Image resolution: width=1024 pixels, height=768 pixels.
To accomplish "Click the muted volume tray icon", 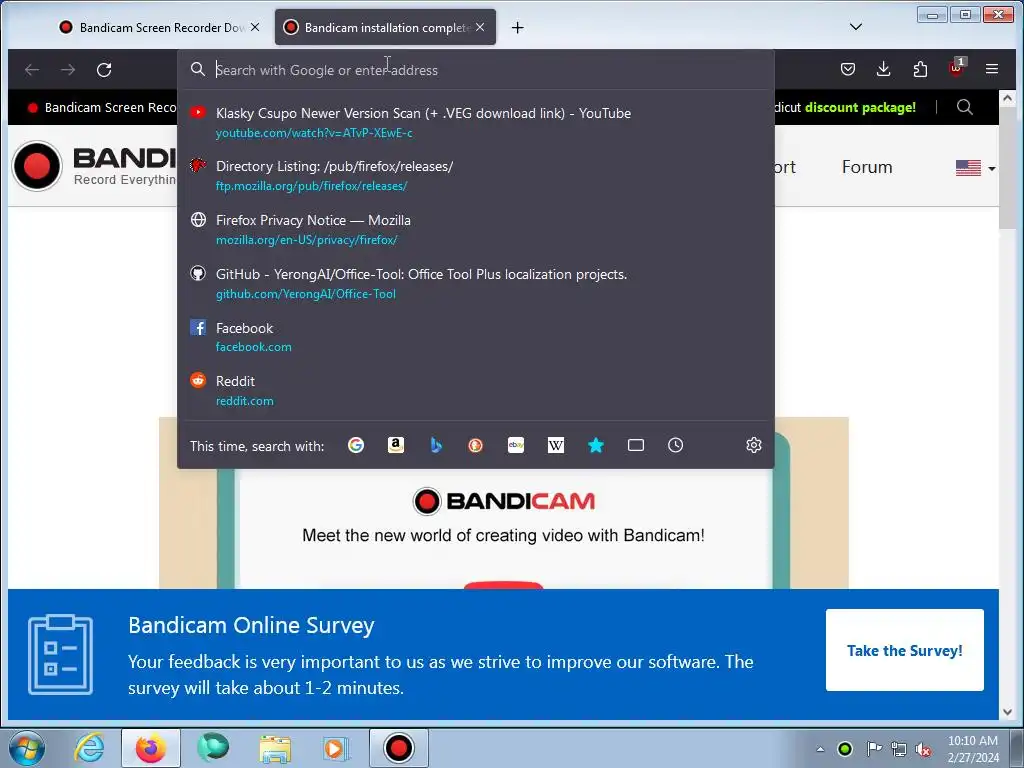I will click(923, 749).
